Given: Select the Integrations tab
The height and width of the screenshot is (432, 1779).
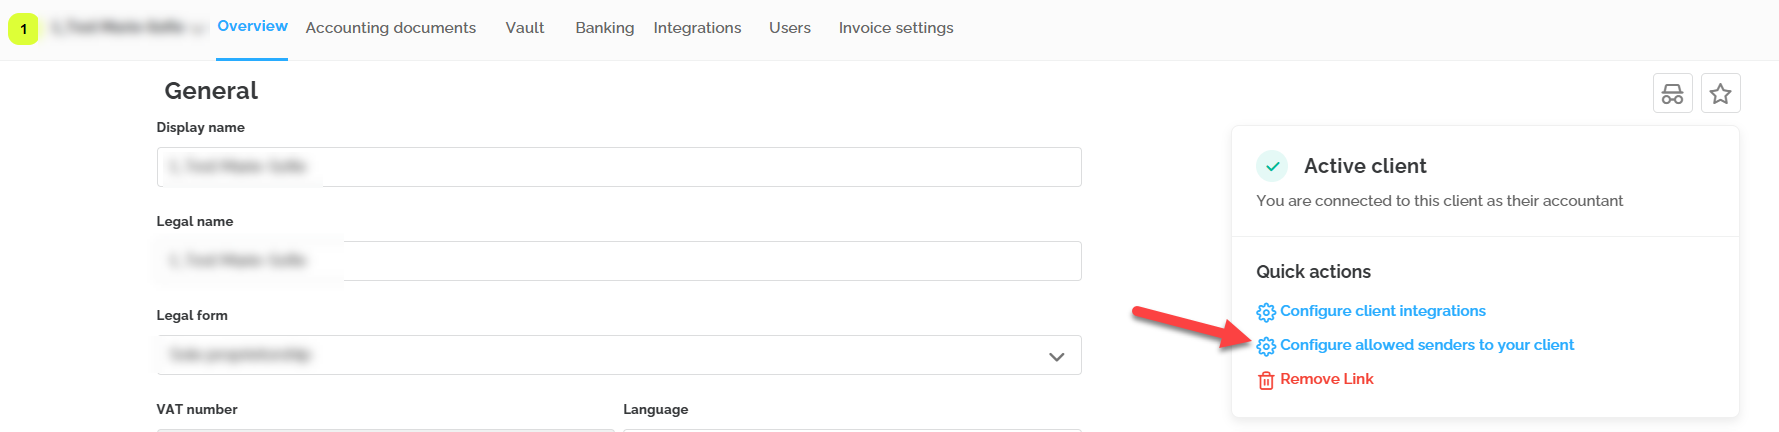Looking at the screenshot, I should point(697,28).
